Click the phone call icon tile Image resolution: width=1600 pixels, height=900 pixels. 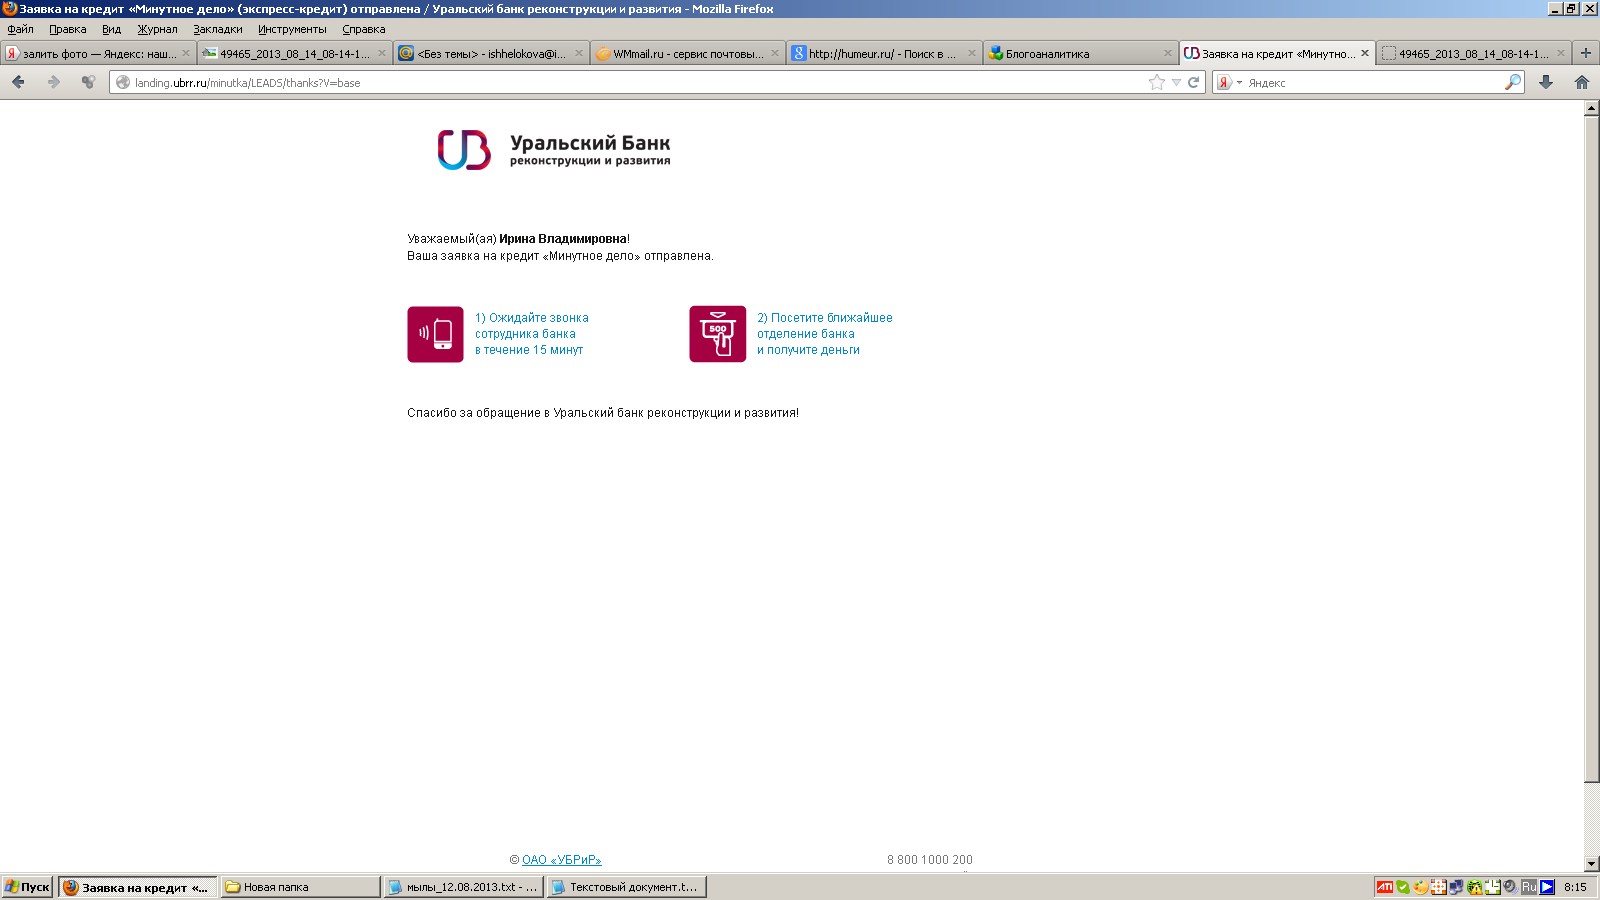pos(435,334)
